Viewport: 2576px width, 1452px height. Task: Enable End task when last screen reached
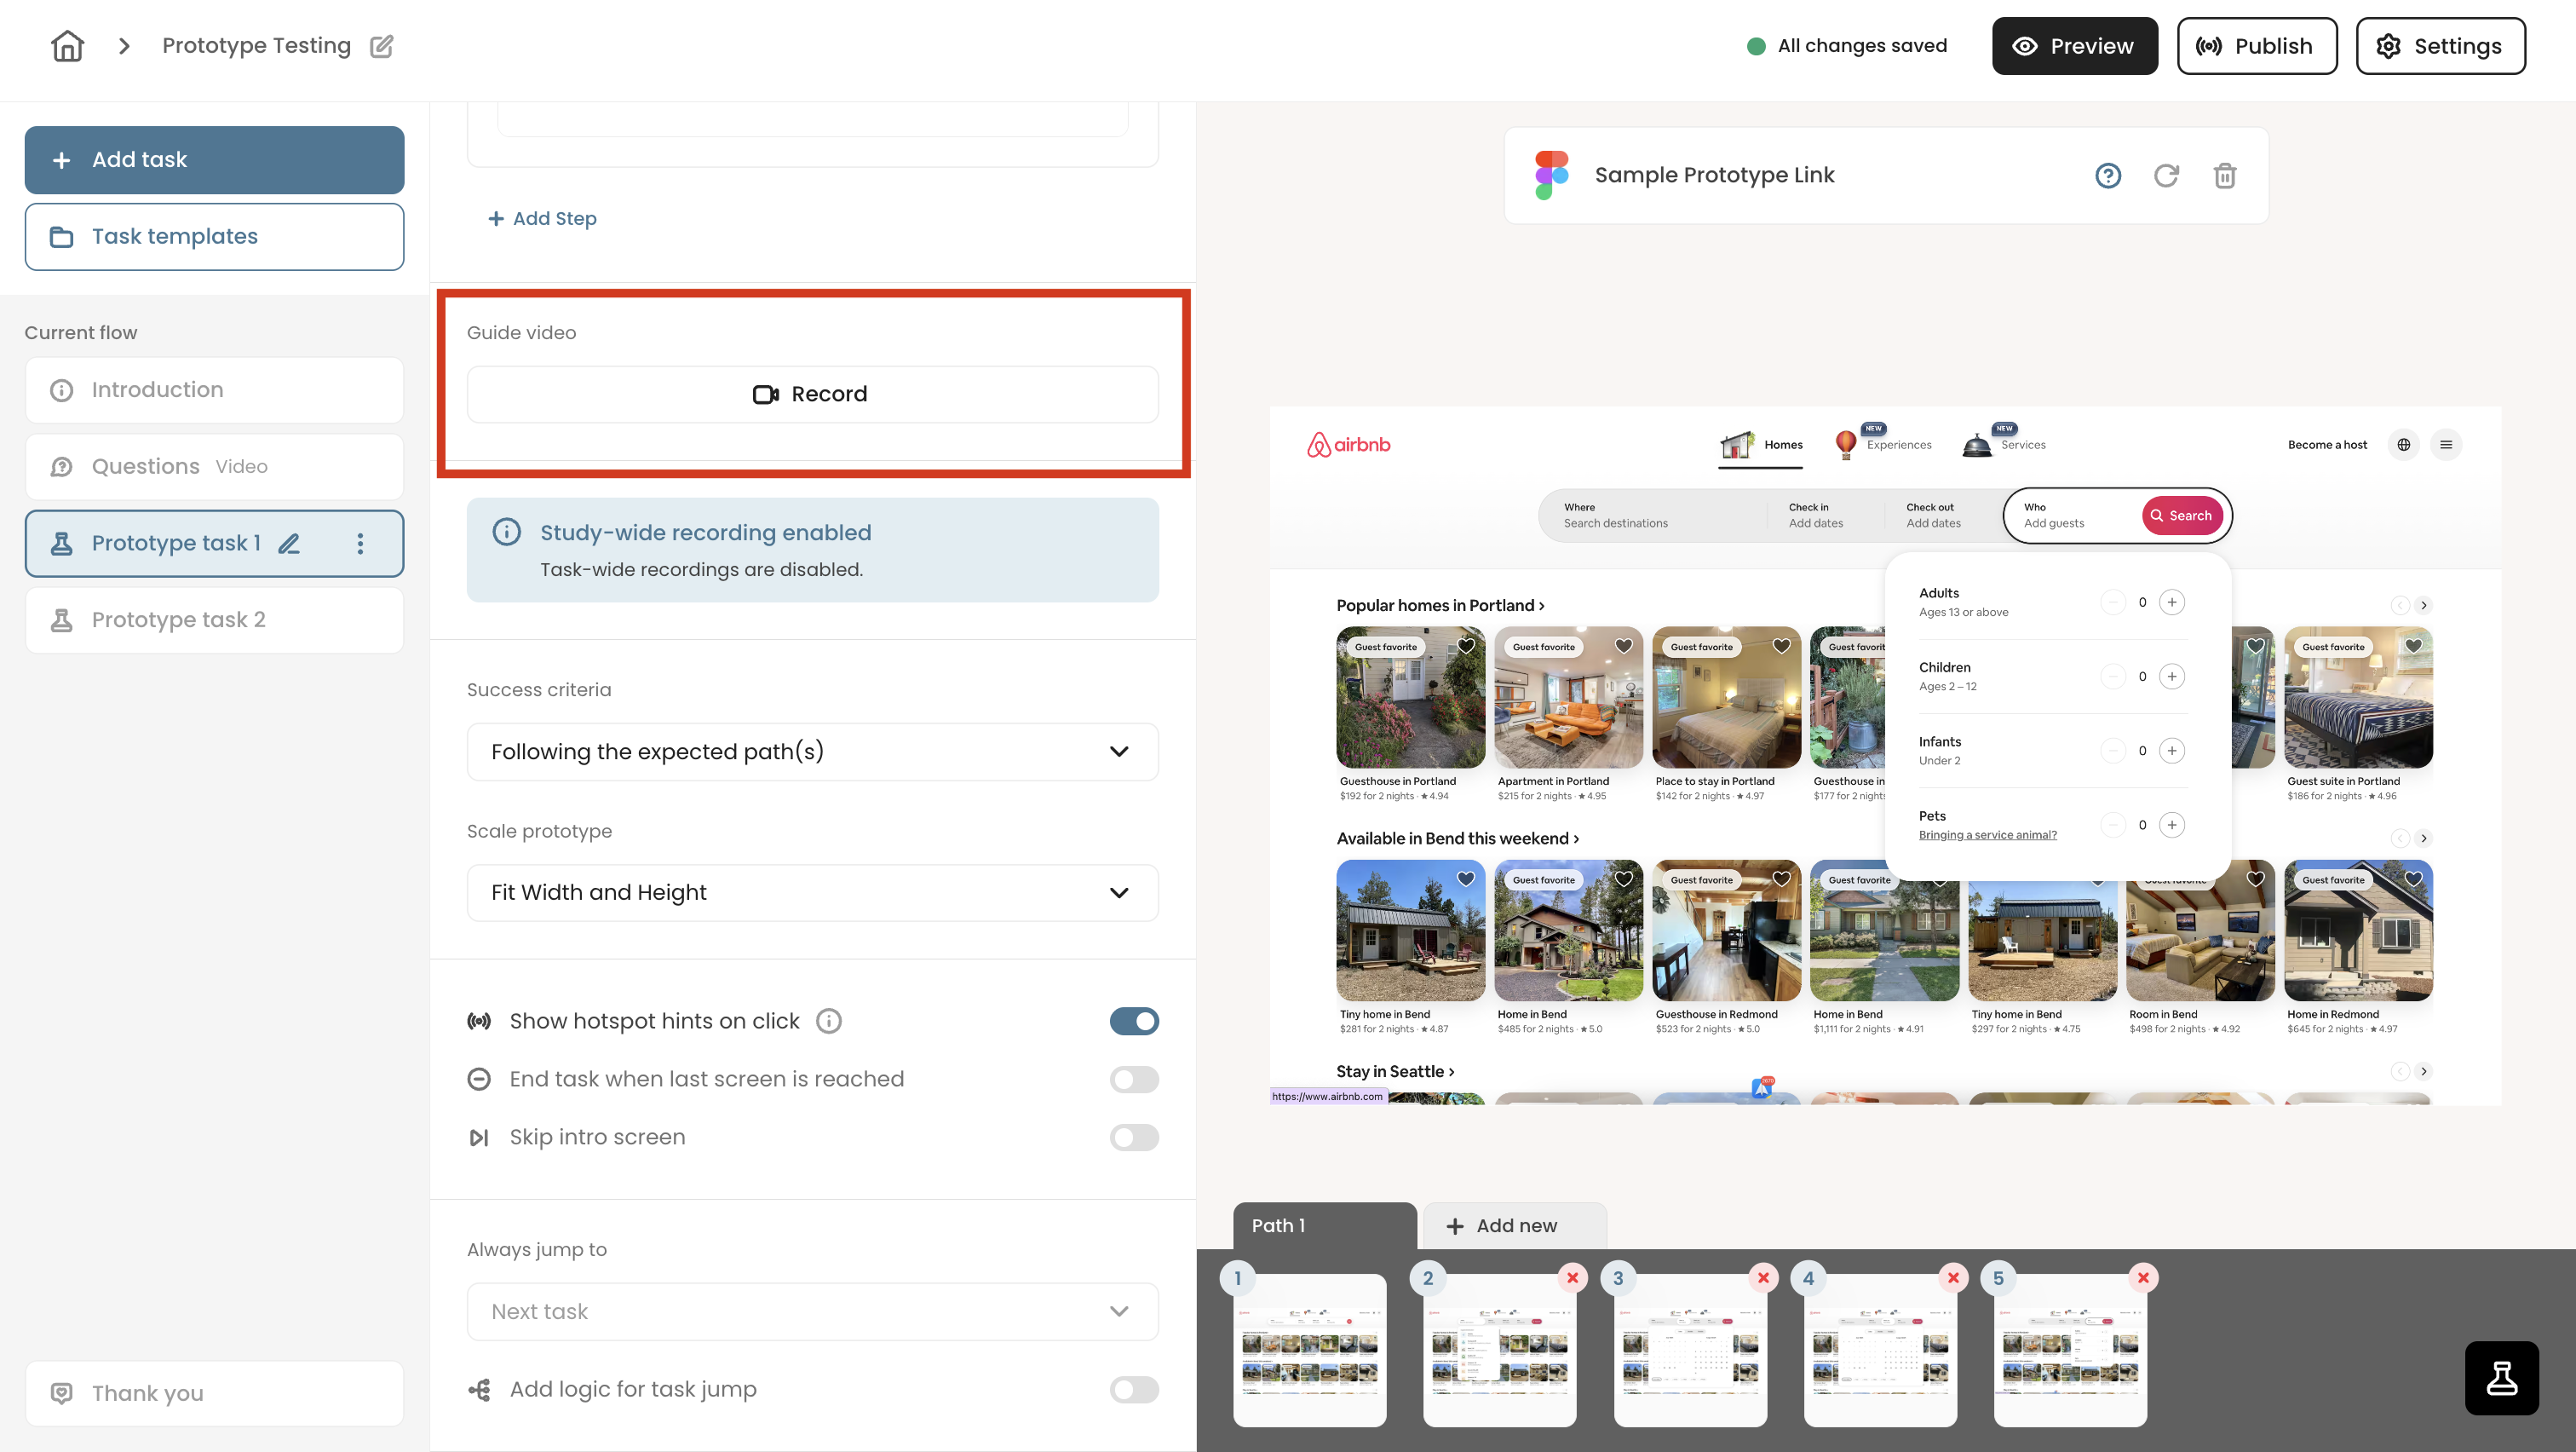tap(1134, 1079)
